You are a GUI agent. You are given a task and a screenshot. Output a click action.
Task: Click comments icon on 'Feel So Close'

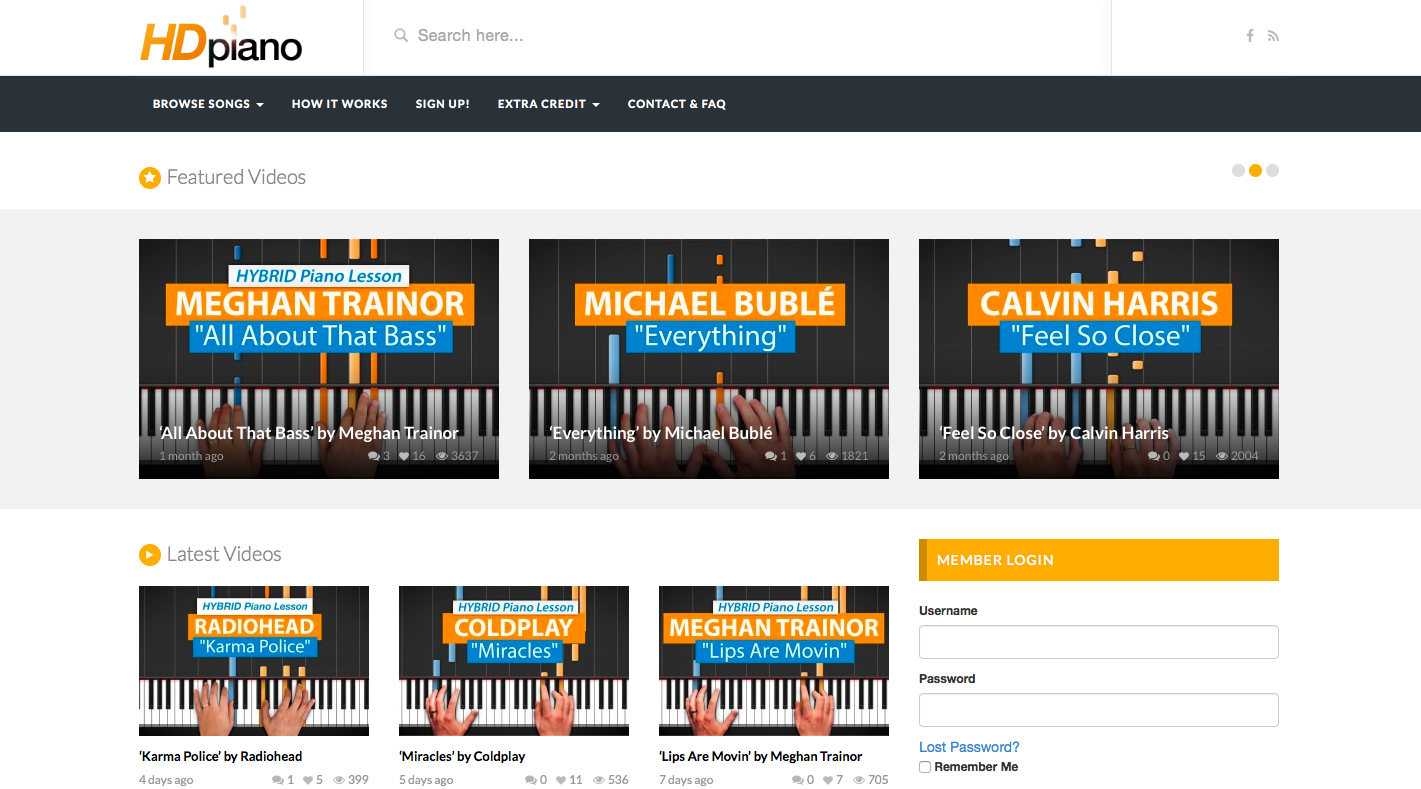(1154, 456)
